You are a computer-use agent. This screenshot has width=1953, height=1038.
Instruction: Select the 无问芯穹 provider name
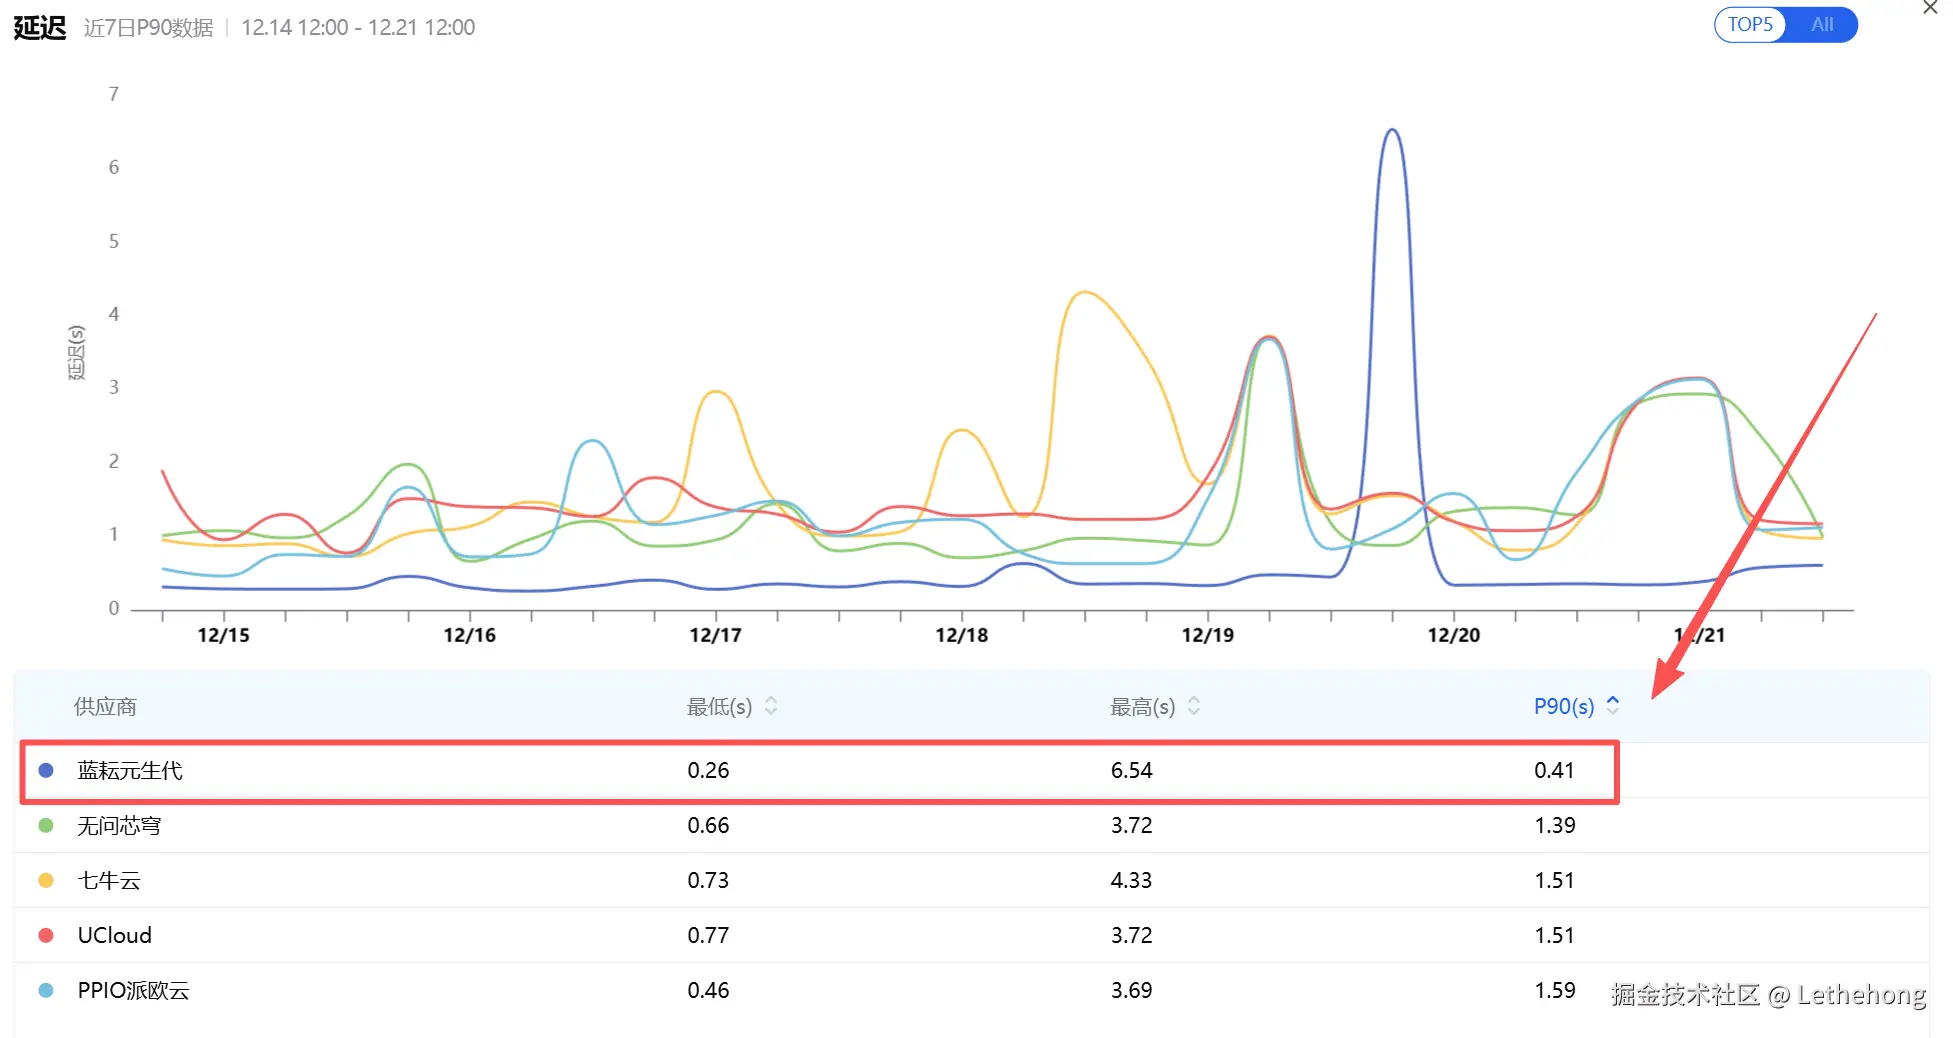(119, 826)
